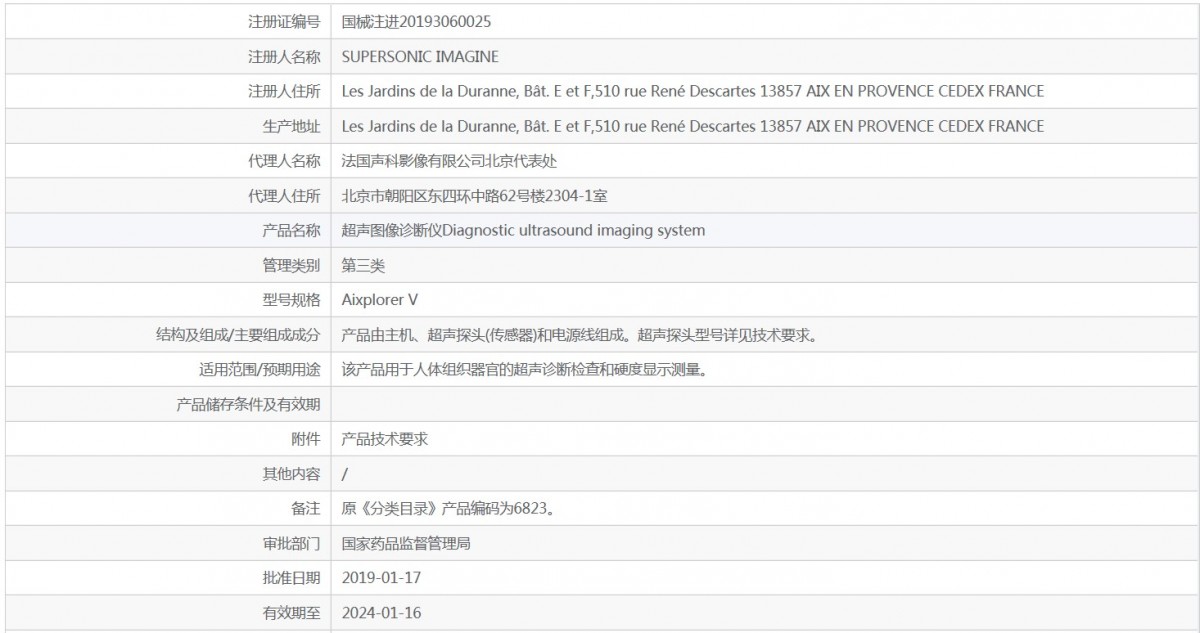Click the 产品储存条件及有效期 label
Screen dimensions: 1200x633
(249, 404)
